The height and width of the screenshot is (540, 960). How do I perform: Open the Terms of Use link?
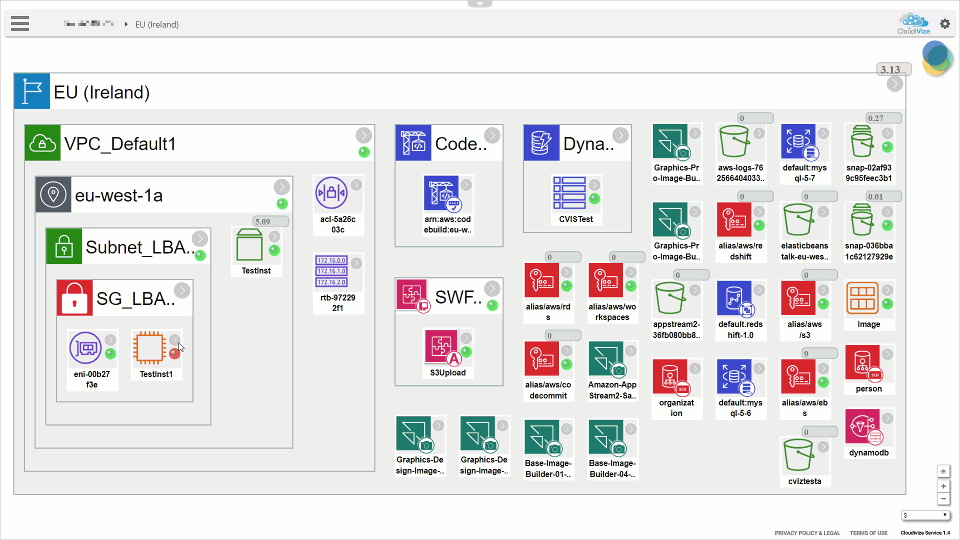click(x=868, y=533)
